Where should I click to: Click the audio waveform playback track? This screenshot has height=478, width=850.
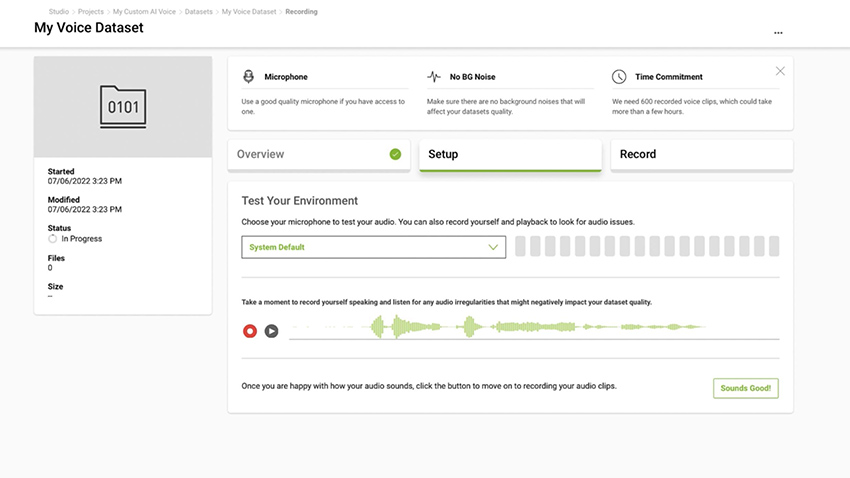533,327
